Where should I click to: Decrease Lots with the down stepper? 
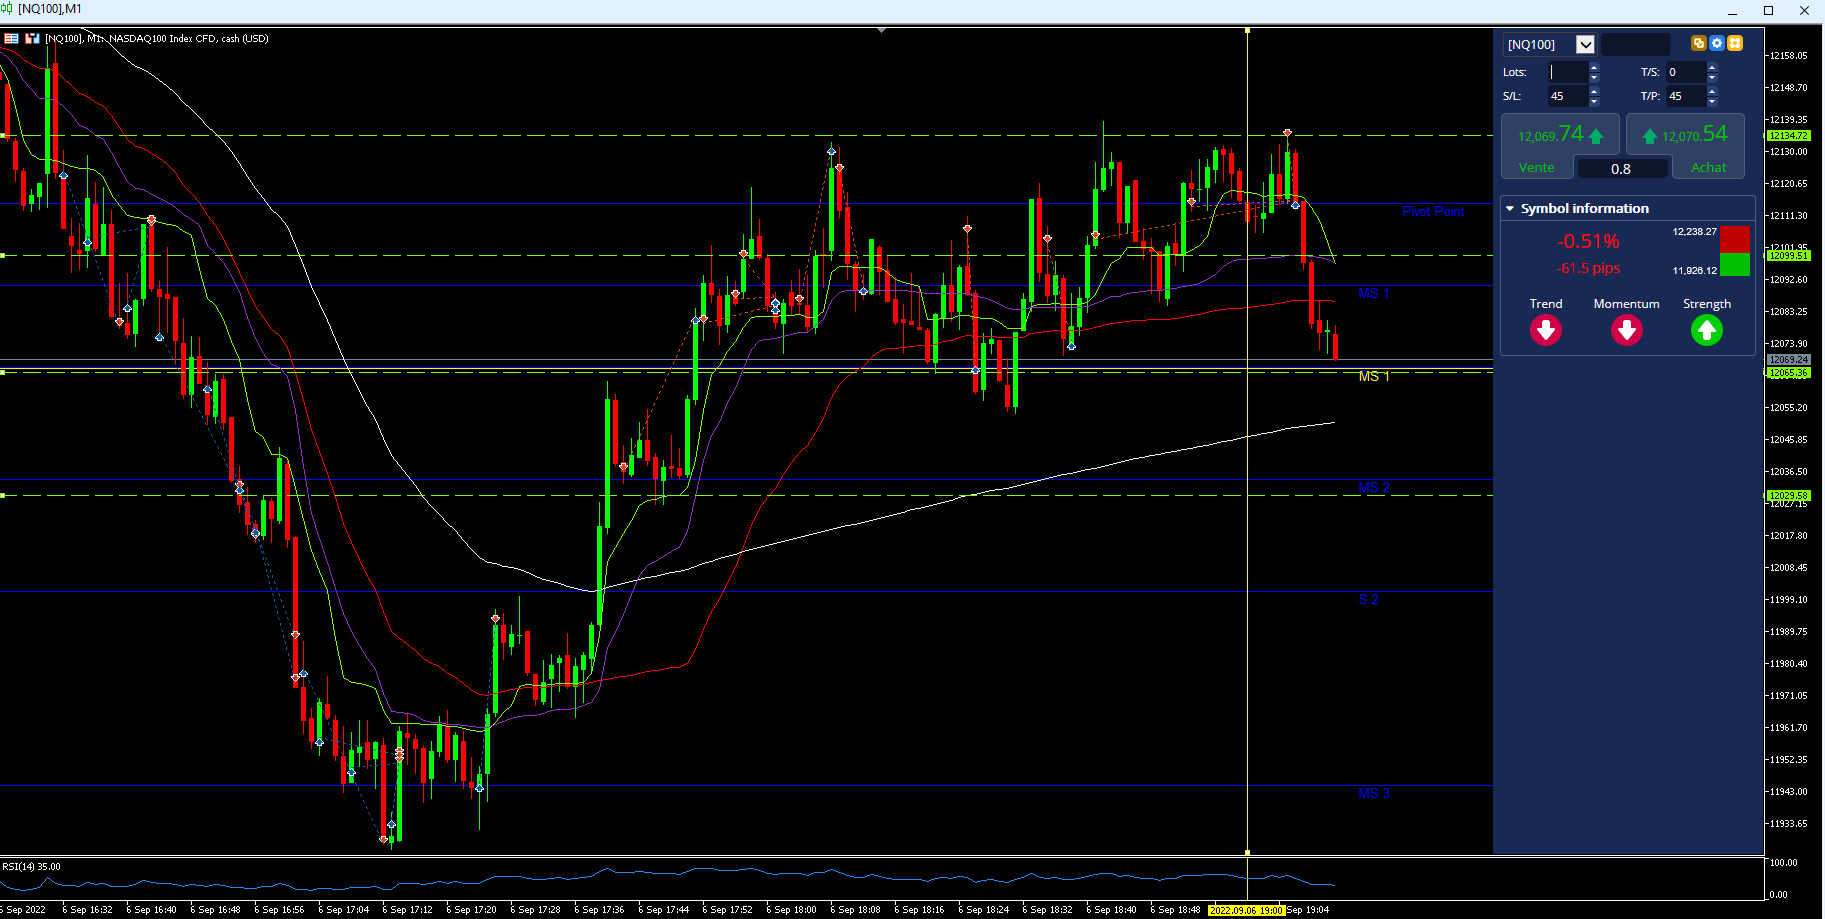tap(1594, 77)
